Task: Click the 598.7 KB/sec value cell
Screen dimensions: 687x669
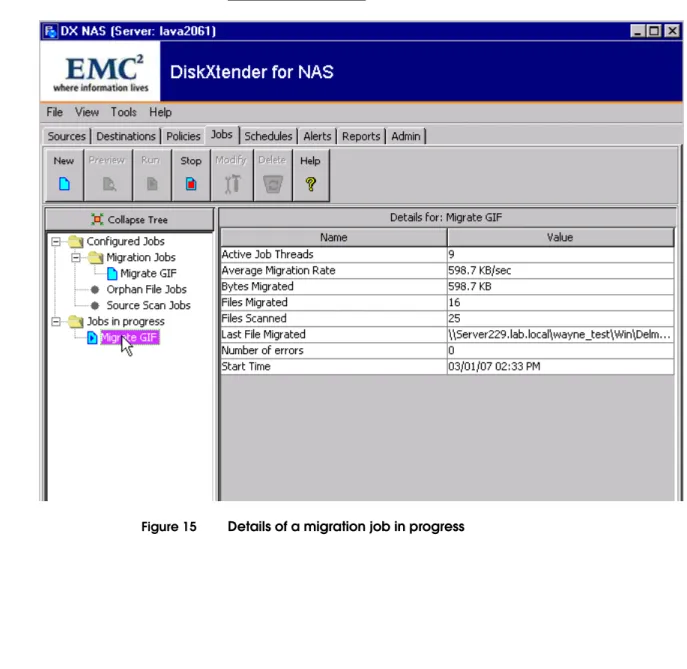Action: (560, 270)
